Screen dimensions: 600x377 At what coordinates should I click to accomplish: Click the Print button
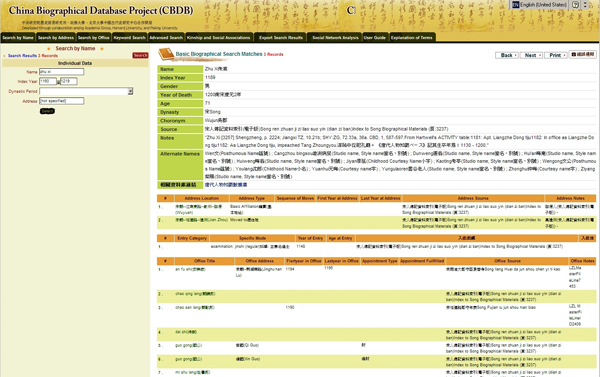(x=556, y=55)
